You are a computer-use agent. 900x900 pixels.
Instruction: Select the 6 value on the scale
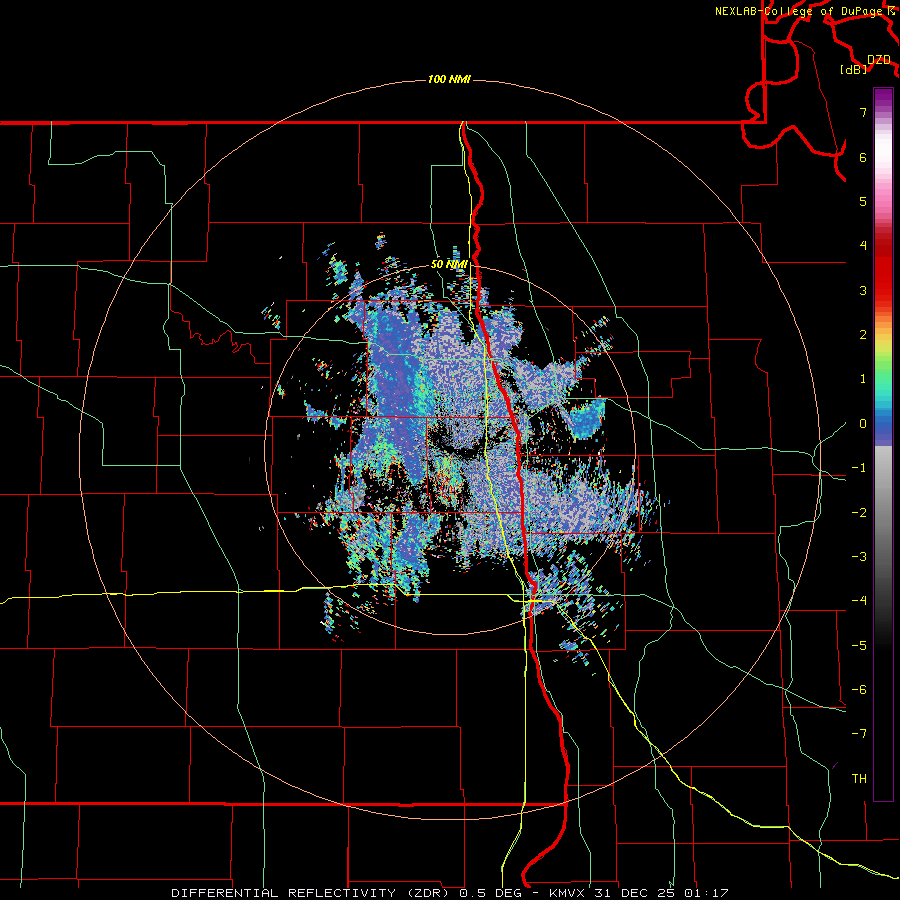(x=863, y=157)
